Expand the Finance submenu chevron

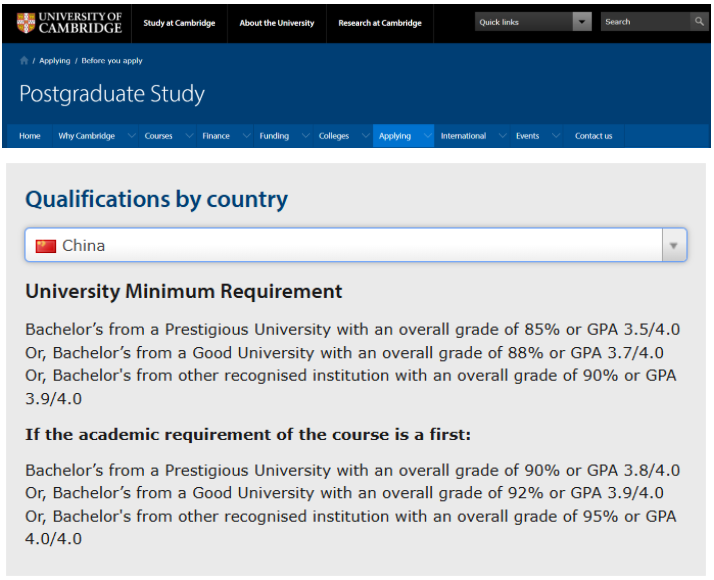point(246,136)
